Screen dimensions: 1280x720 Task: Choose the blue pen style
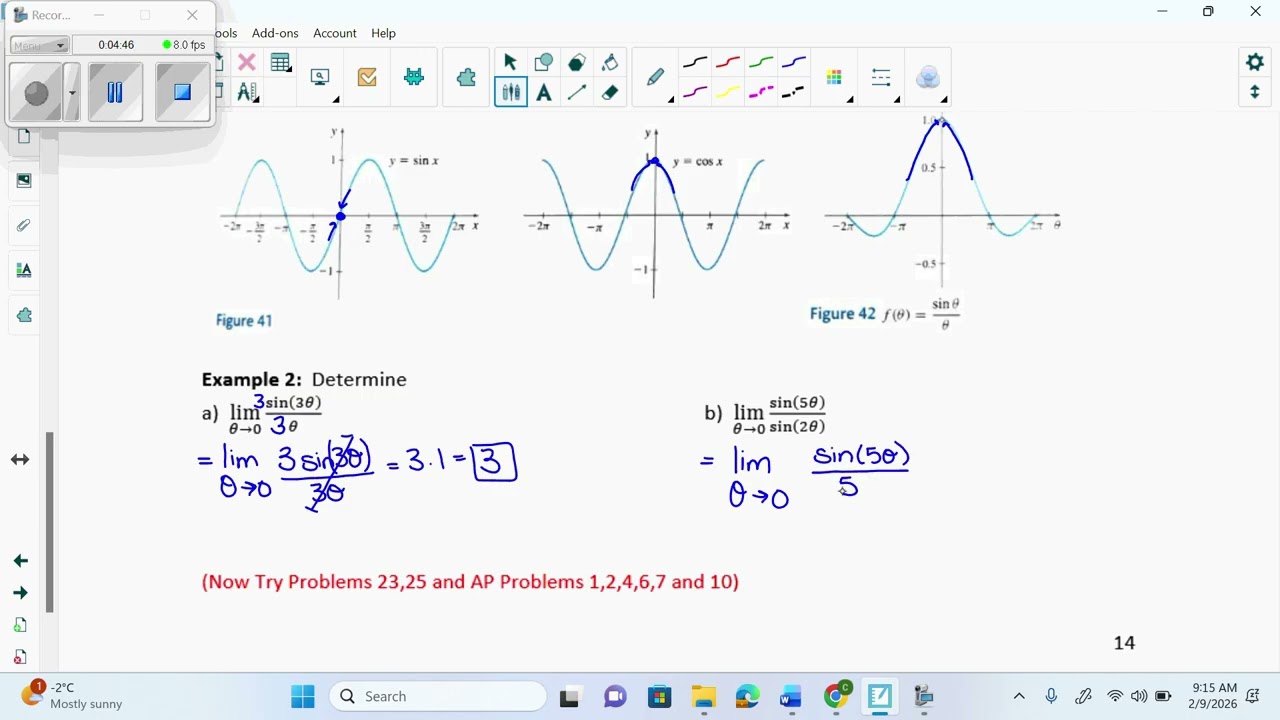point(794,63)
